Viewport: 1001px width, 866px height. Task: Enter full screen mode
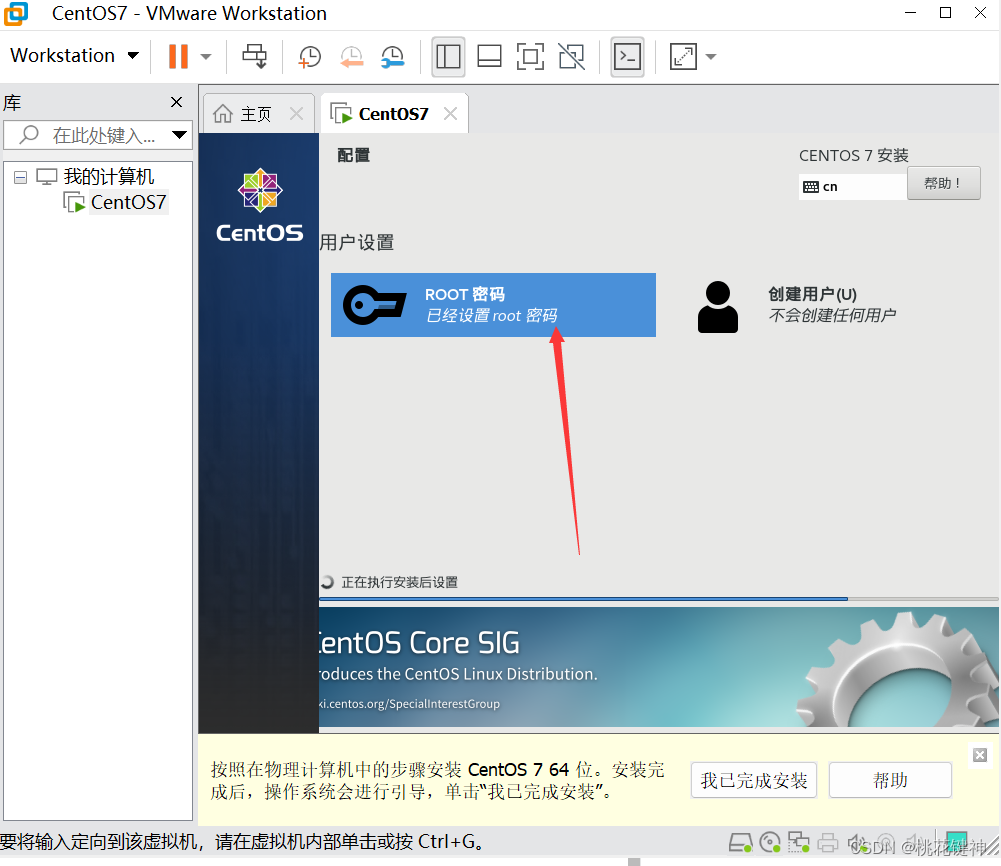pyautogui.click(x=530, y=57)
